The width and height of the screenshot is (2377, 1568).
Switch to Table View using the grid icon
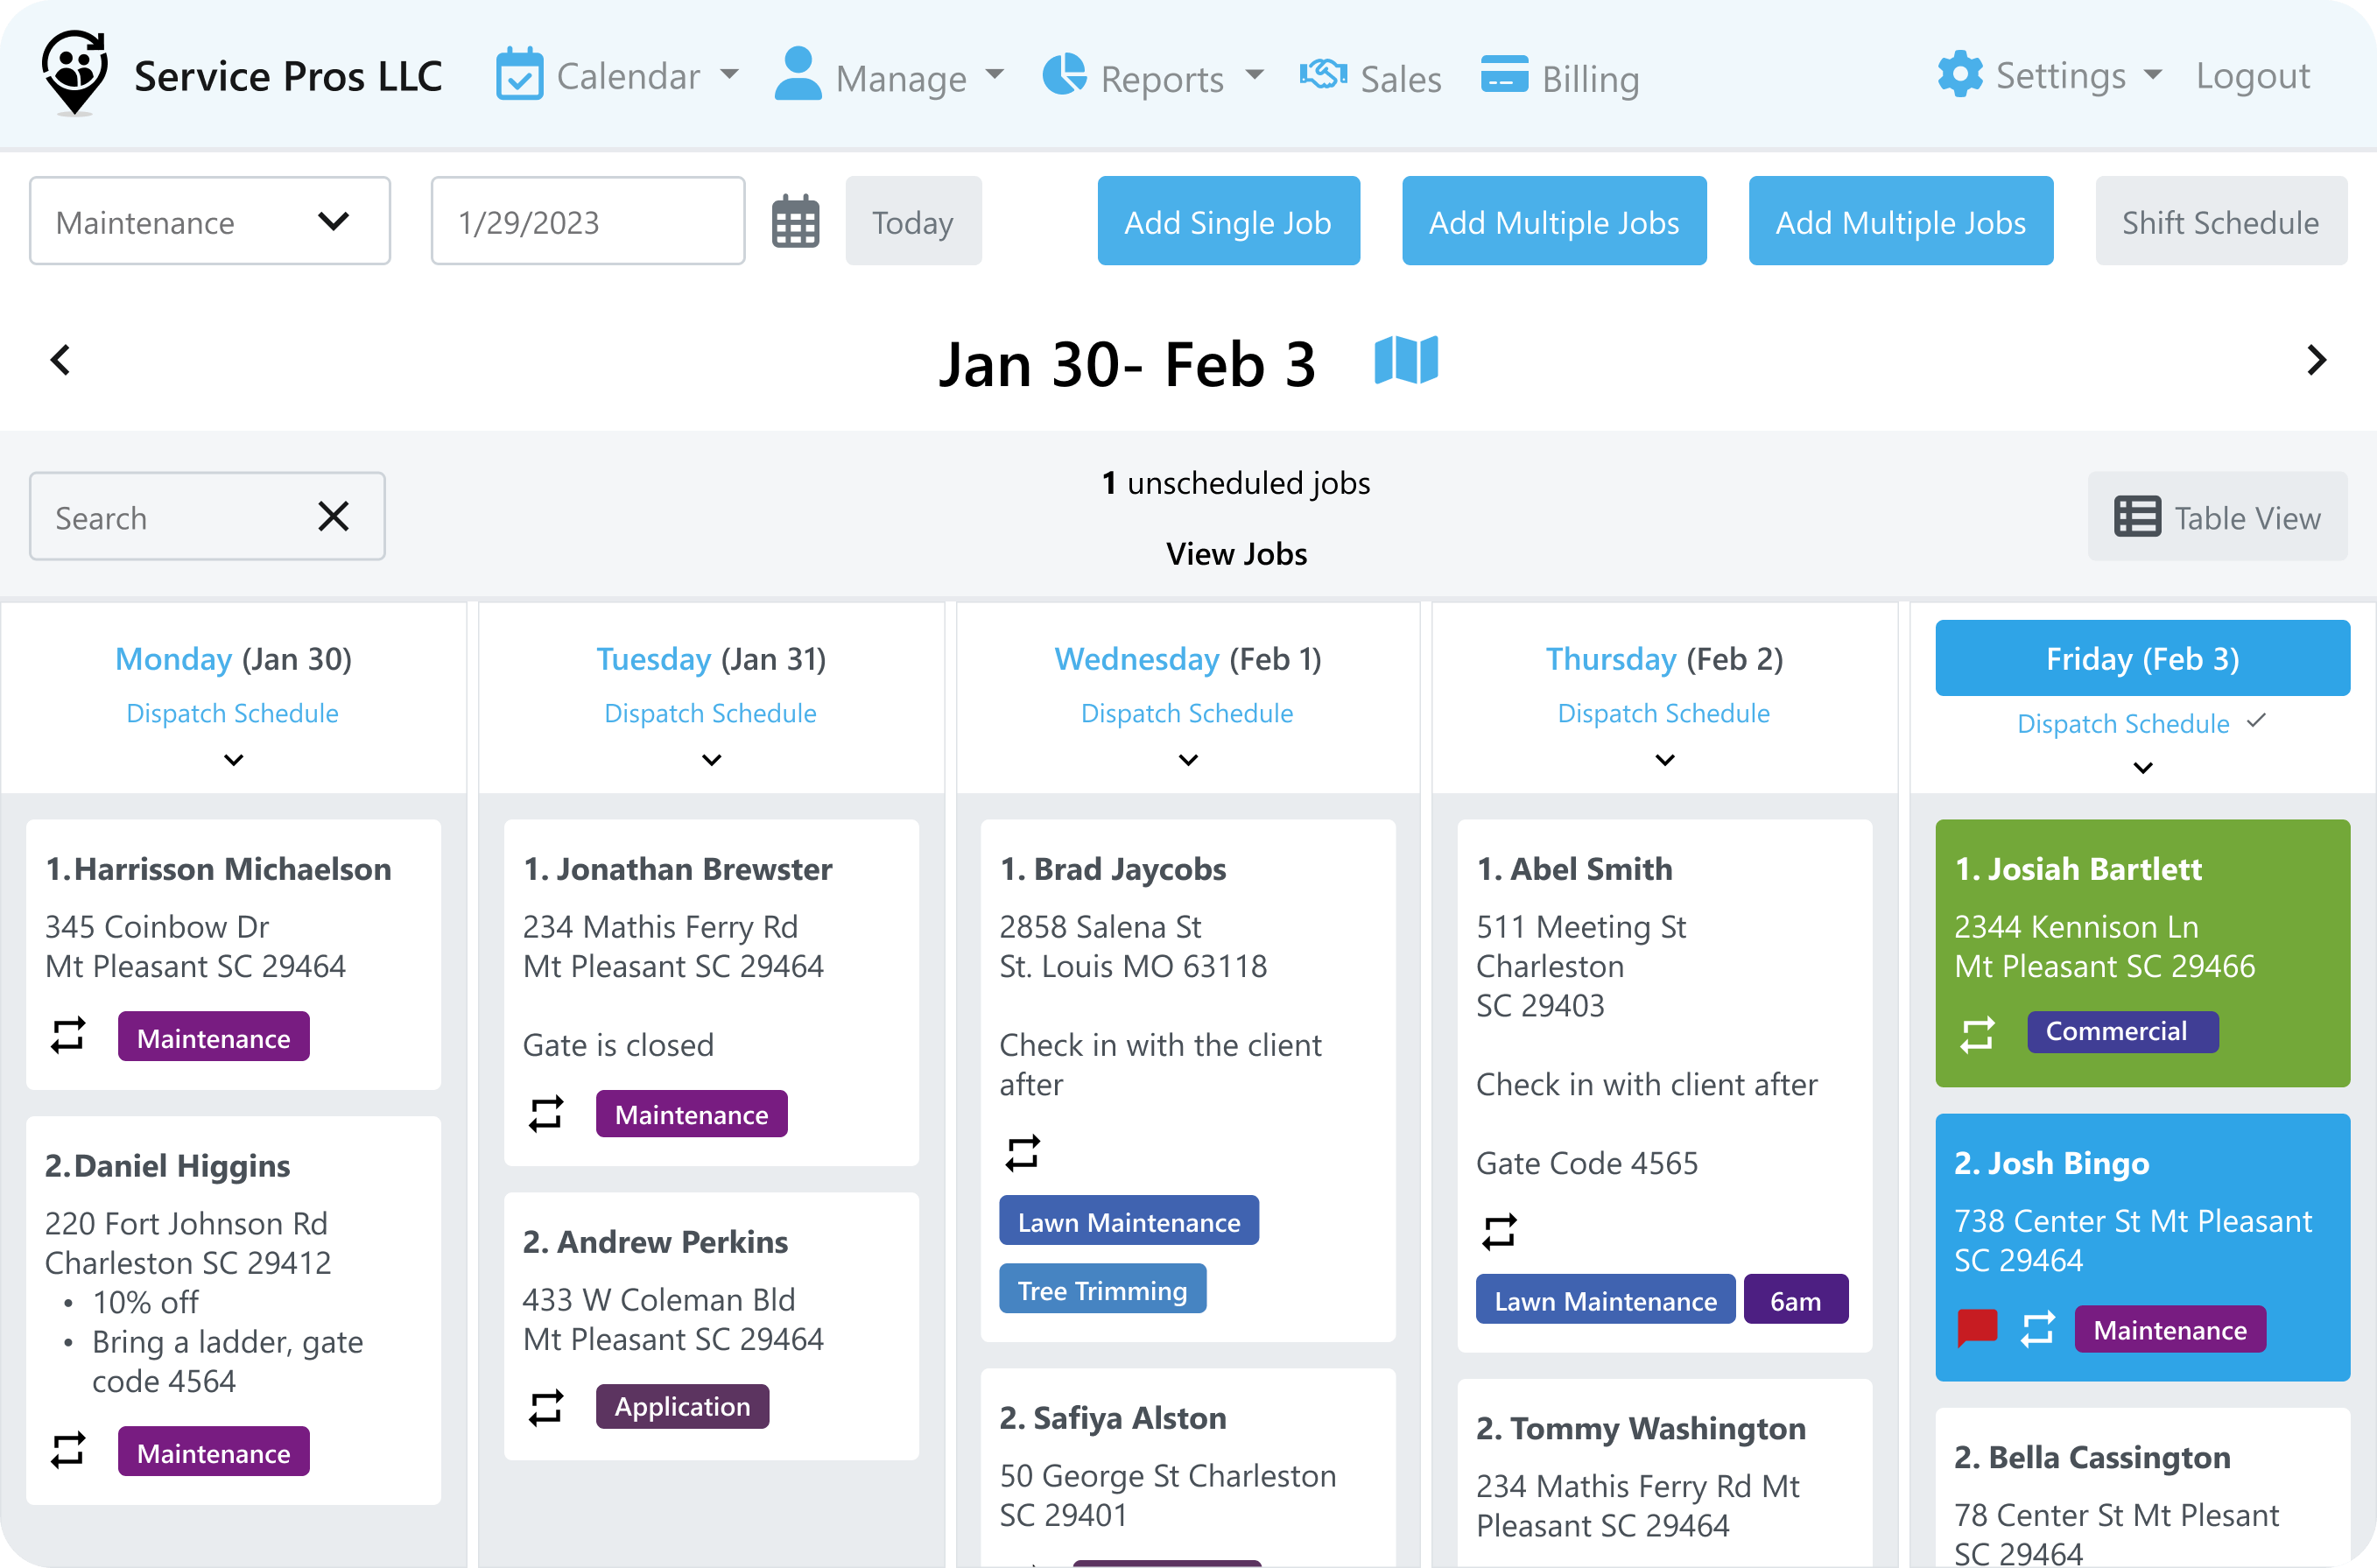pos(2138,516)
